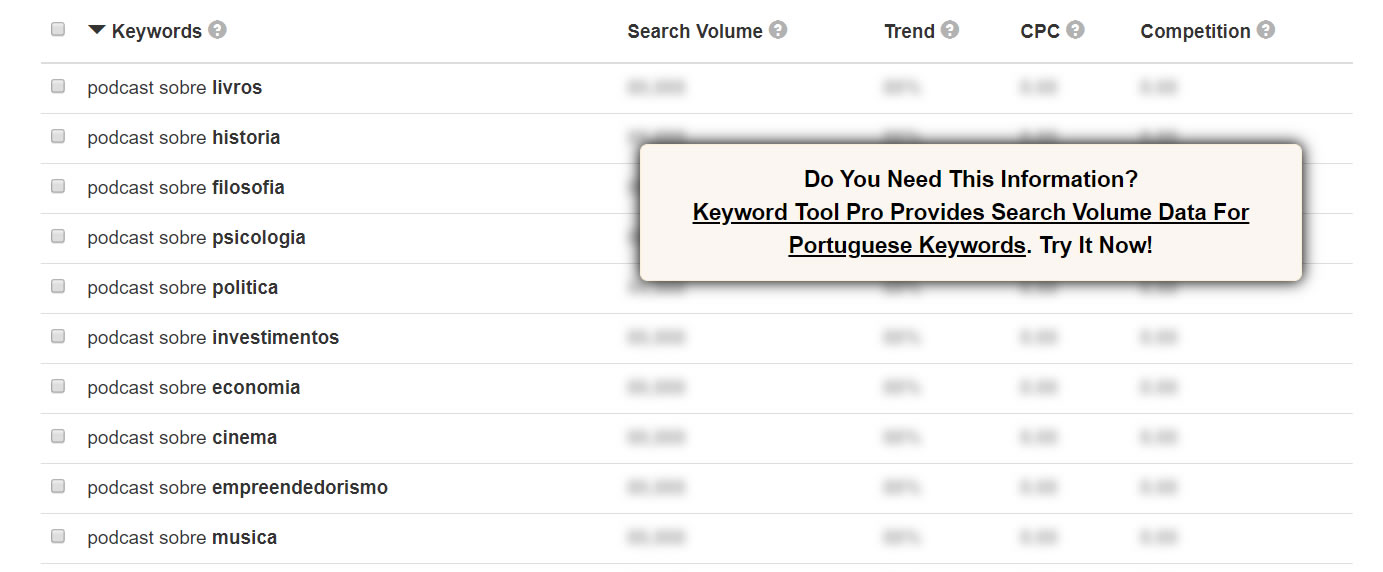The height and width of the screenshot is (572, 1383).
Task: Sort by the Search Volume column header
Action: pyautogui.click(x=694, y=31)
